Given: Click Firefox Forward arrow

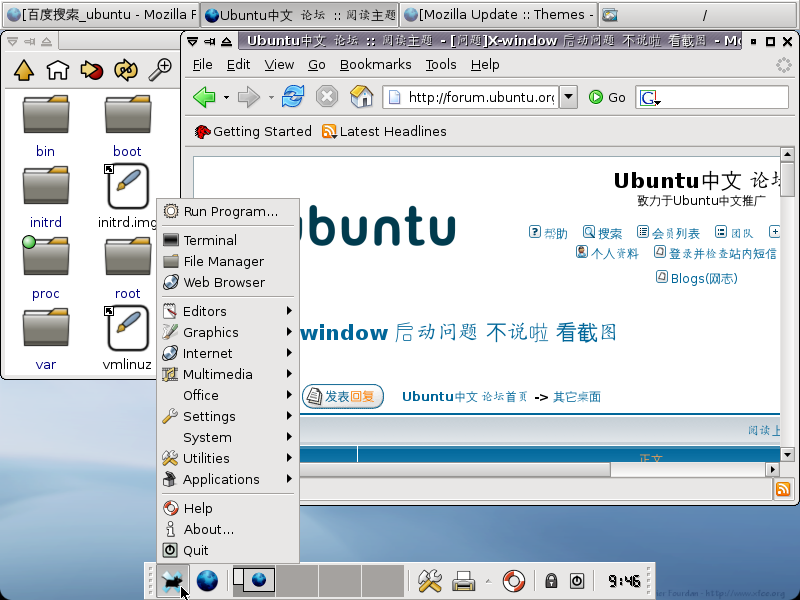Looking at the screenshot, I should pos(249,97).
